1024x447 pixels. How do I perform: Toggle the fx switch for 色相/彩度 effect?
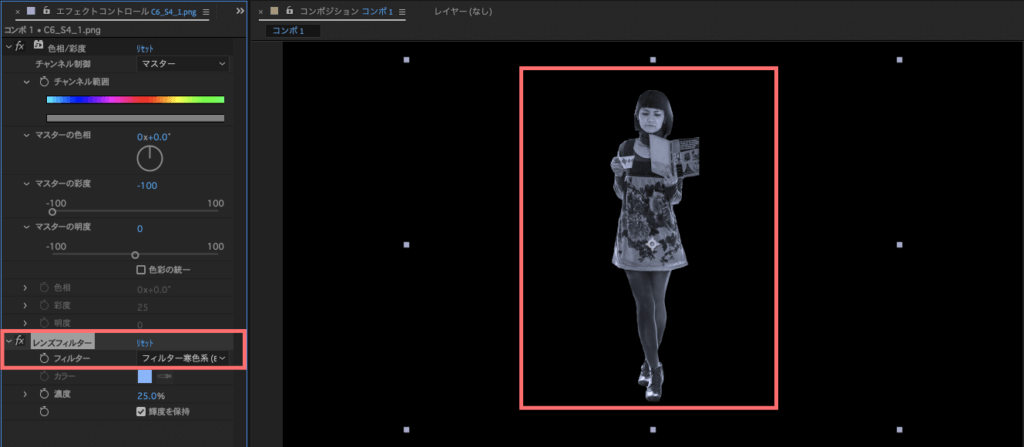click(20, 46)
